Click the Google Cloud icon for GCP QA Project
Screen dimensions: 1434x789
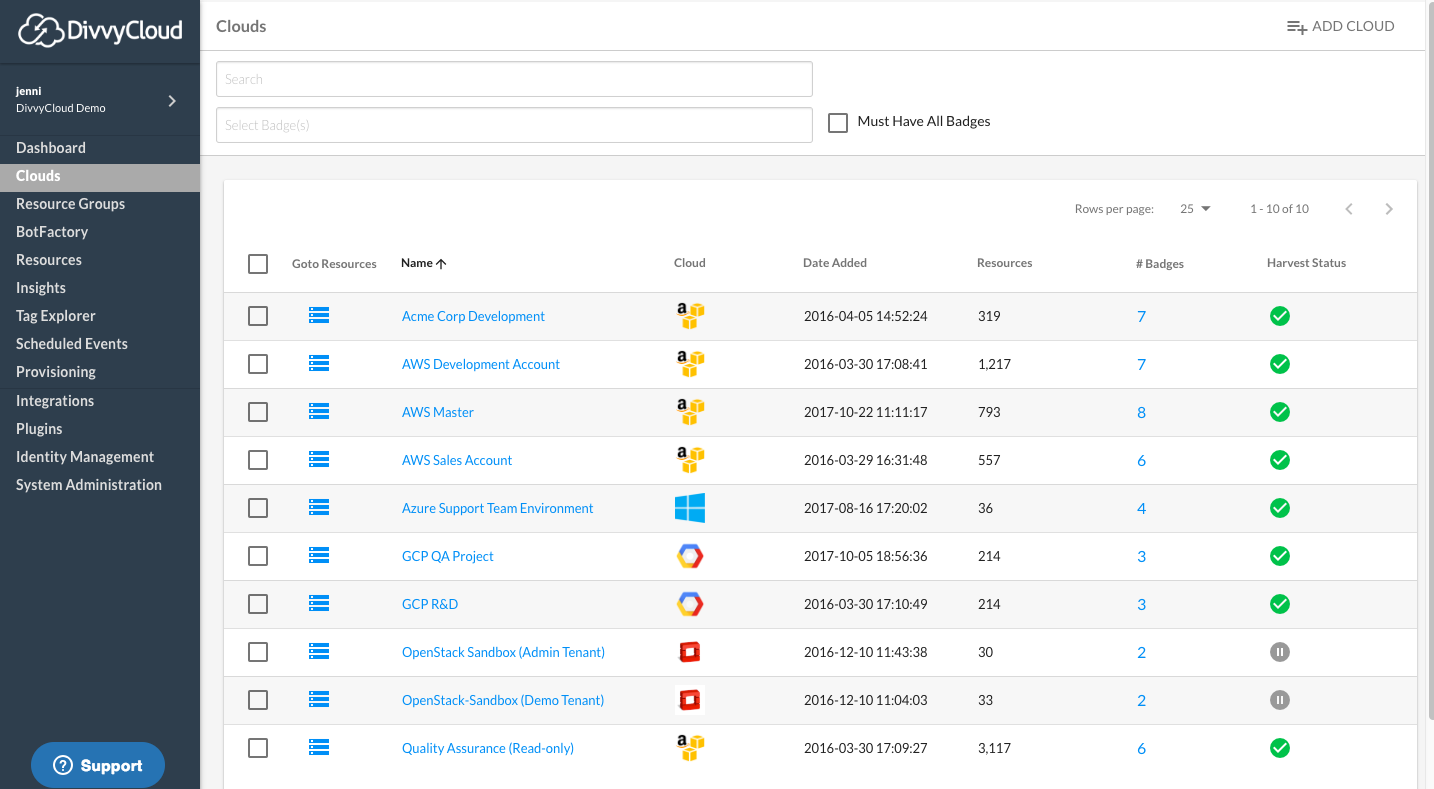click(689, 556)
